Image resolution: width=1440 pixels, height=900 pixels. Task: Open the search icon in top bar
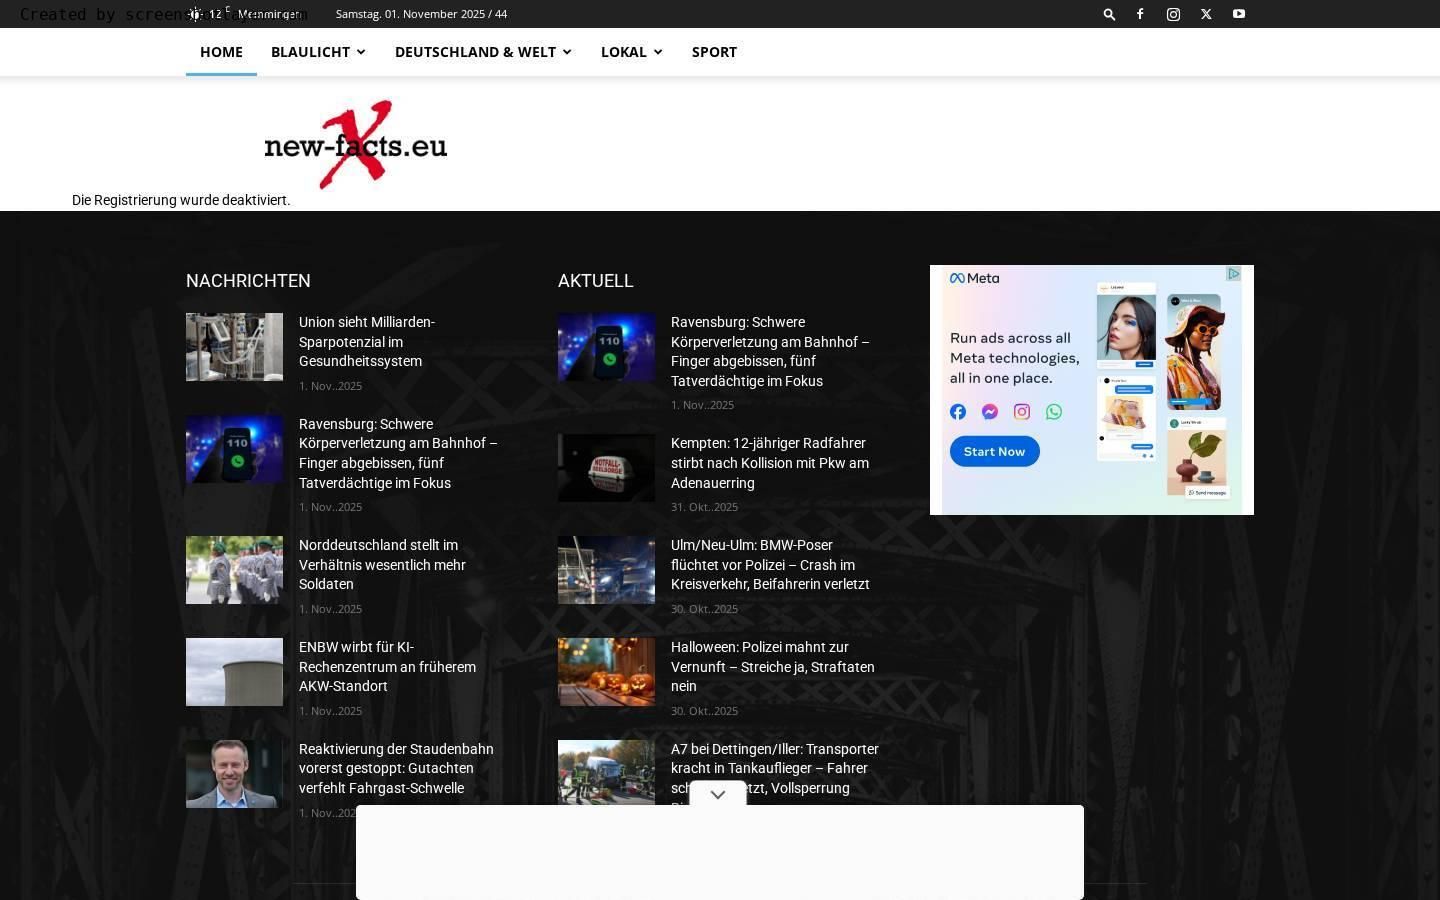[x=1109, y=14]
